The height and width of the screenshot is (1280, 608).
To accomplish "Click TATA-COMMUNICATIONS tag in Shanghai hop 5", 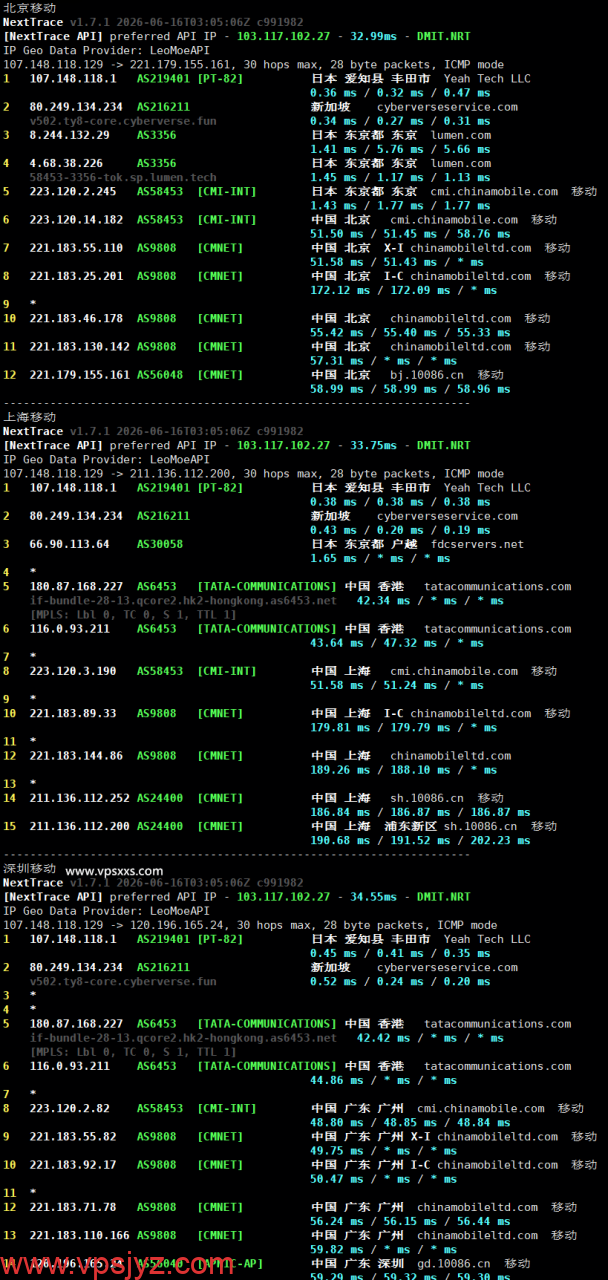I will coord(267,587).
